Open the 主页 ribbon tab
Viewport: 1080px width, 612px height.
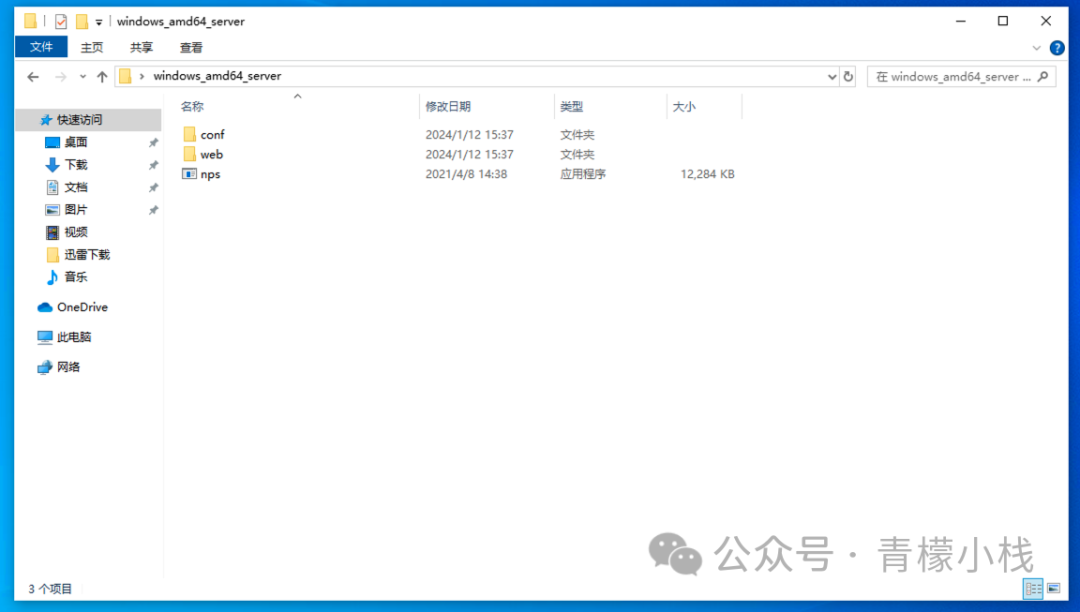[x=92, y=48]
